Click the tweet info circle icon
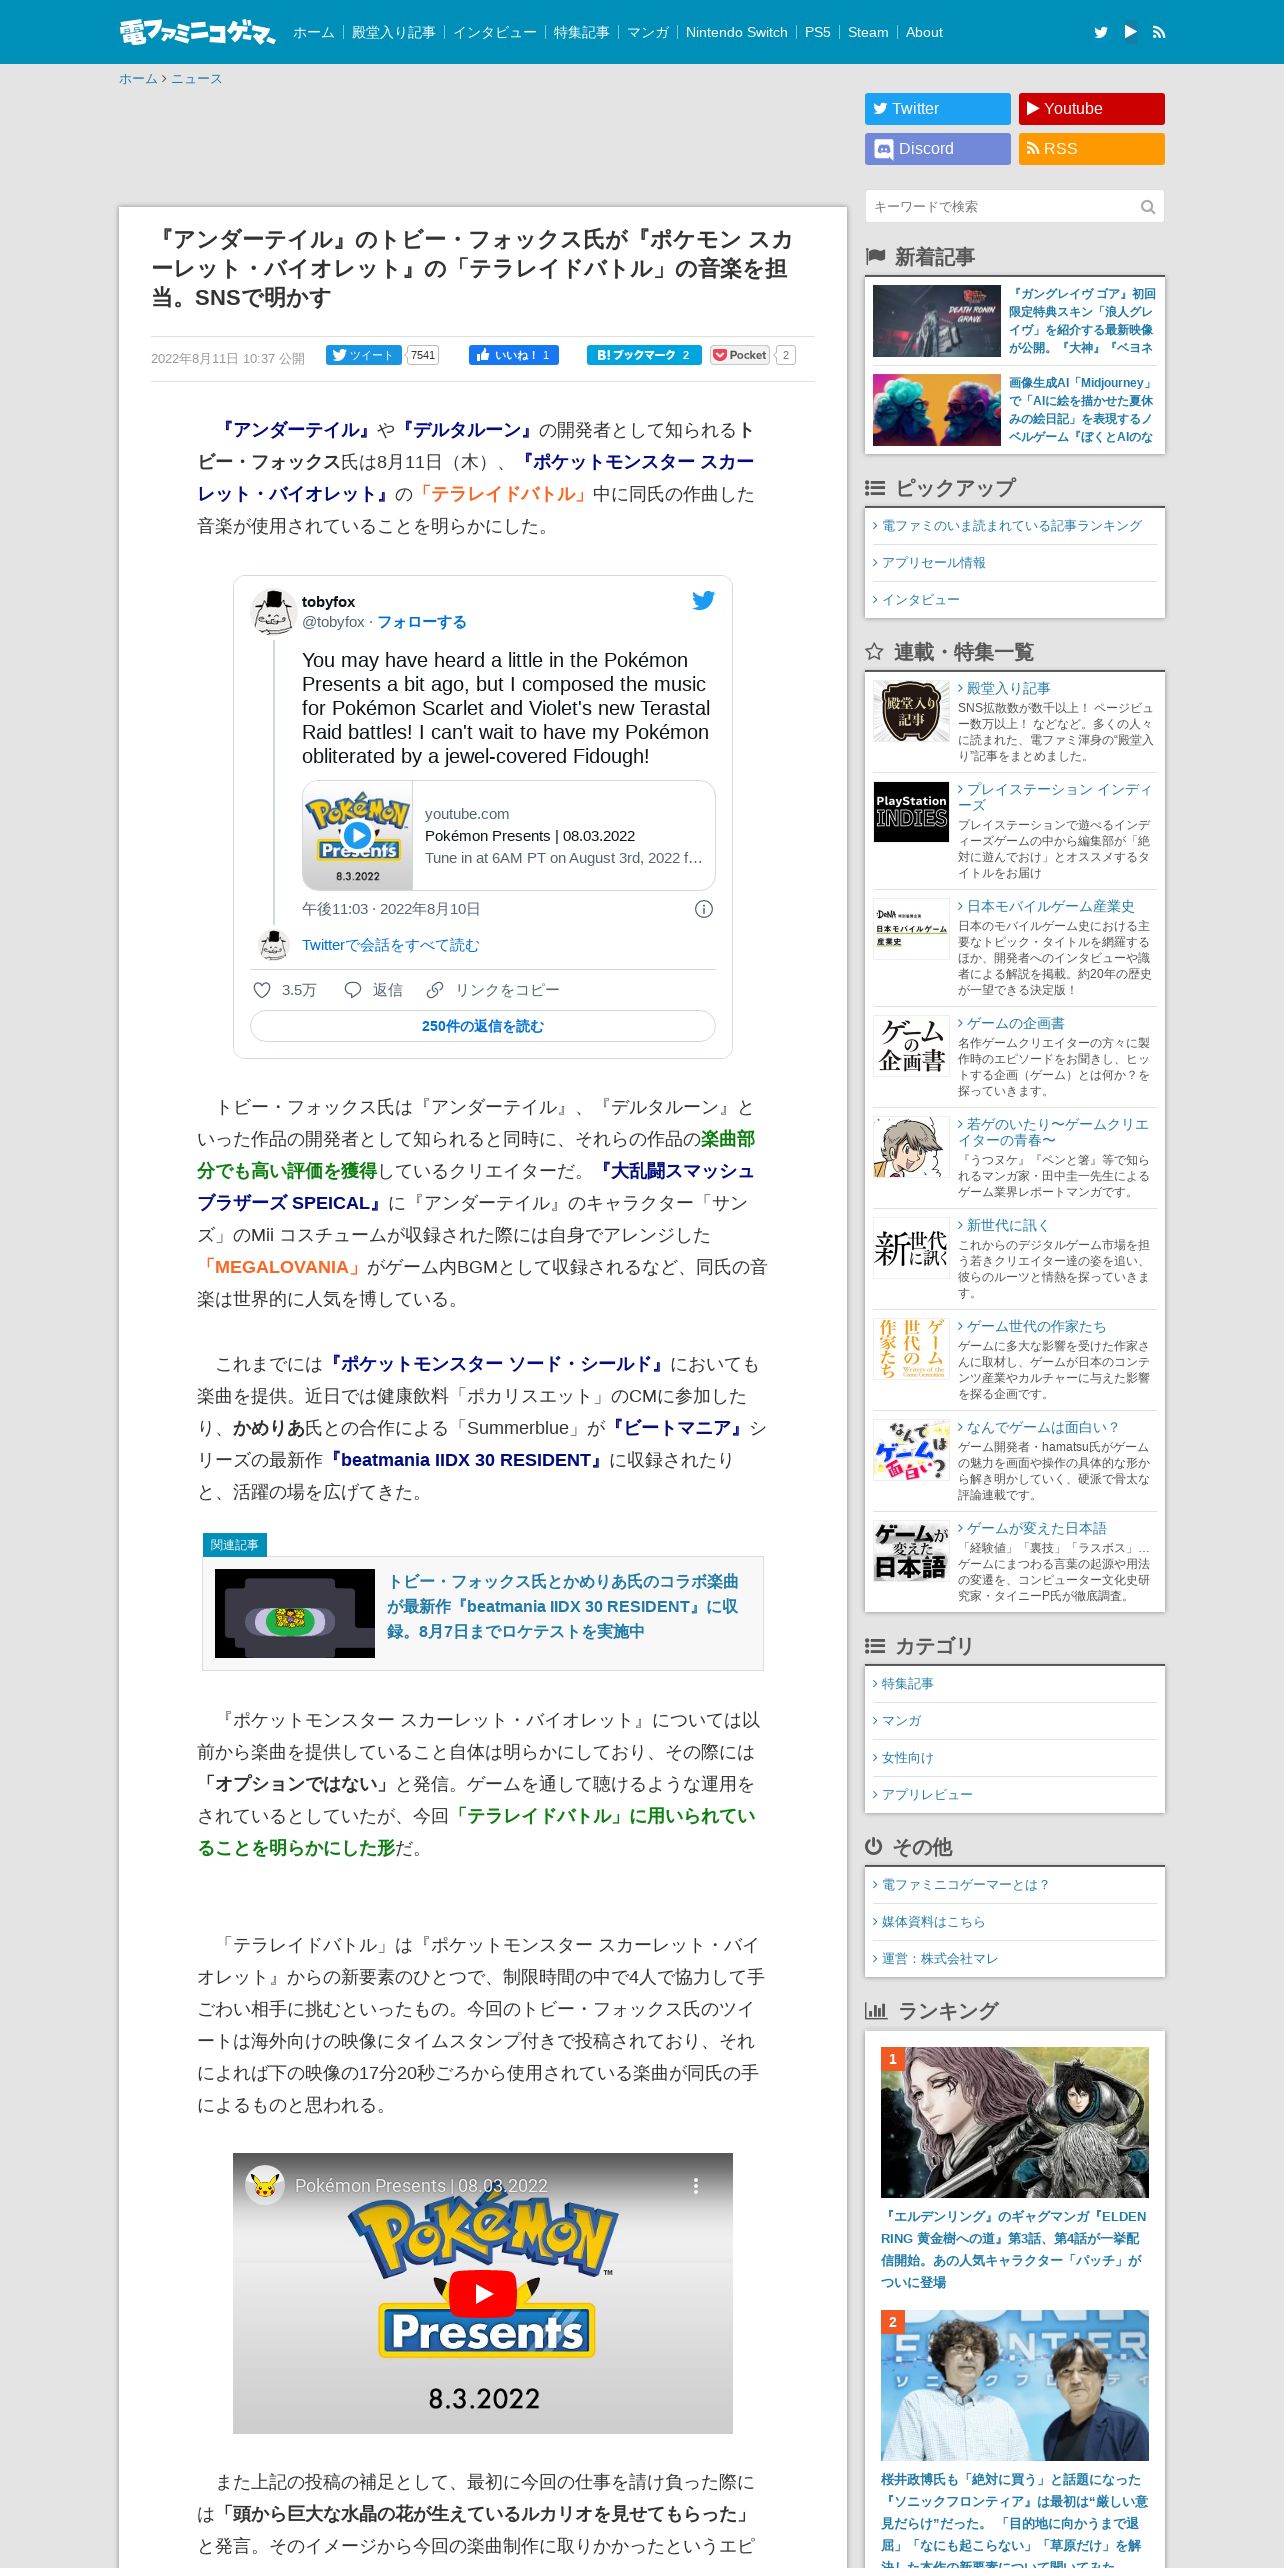1284x2568 pixels. pos(704,909)
